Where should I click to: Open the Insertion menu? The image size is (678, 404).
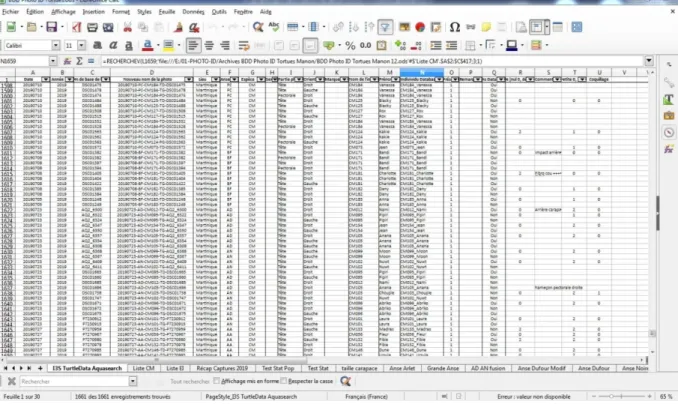[93, 12]
